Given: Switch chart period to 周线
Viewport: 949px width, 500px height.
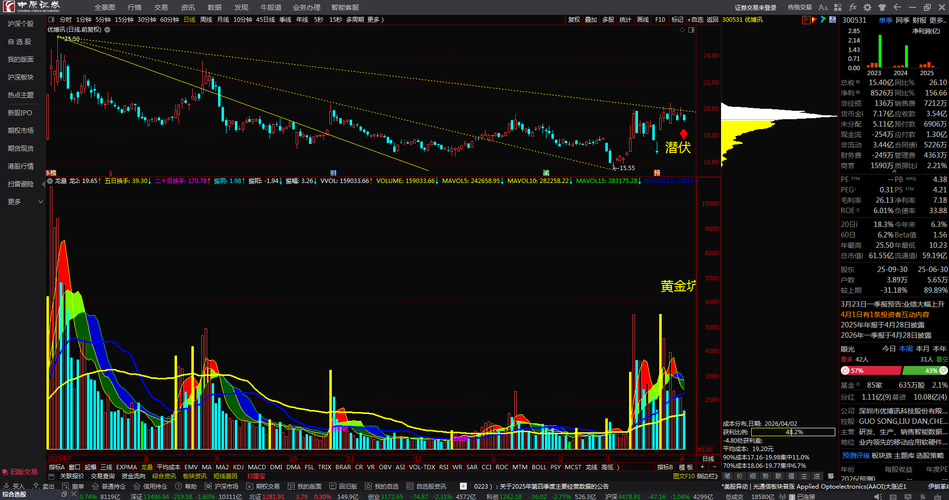Looking at the screenshot, I should coord(206,19).
